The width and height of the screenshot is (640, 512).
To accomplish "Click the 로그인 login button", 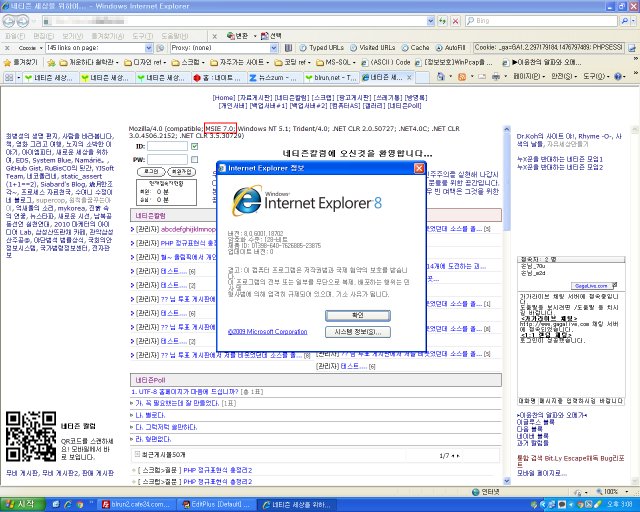I will [151, 172].
